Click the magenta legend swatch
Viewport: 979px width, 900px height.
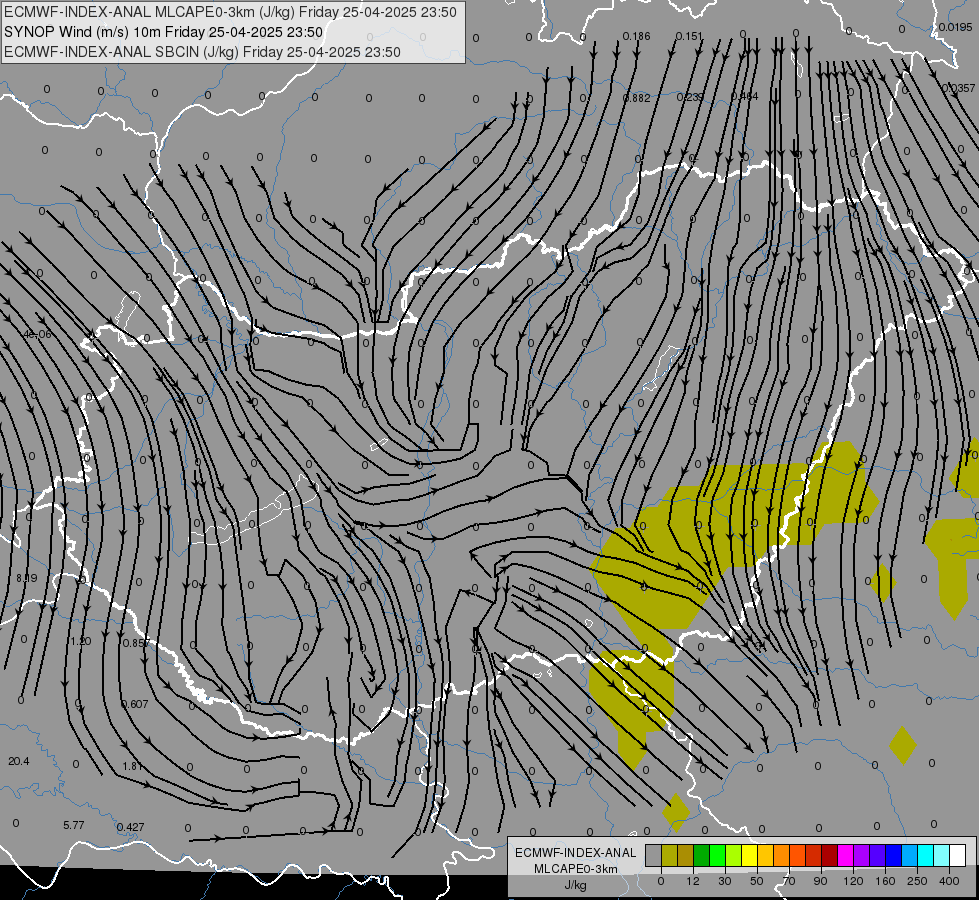pyautogui.click(x=845, y=855)
